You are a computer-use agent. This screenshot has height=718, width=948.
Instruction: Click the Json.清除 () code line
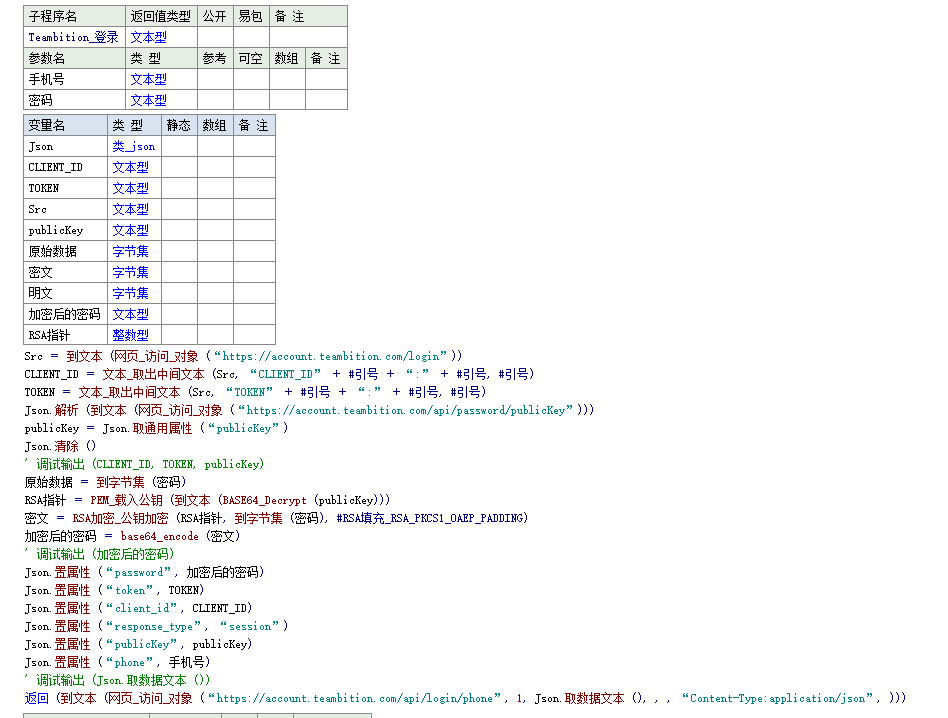click(60, 446)
